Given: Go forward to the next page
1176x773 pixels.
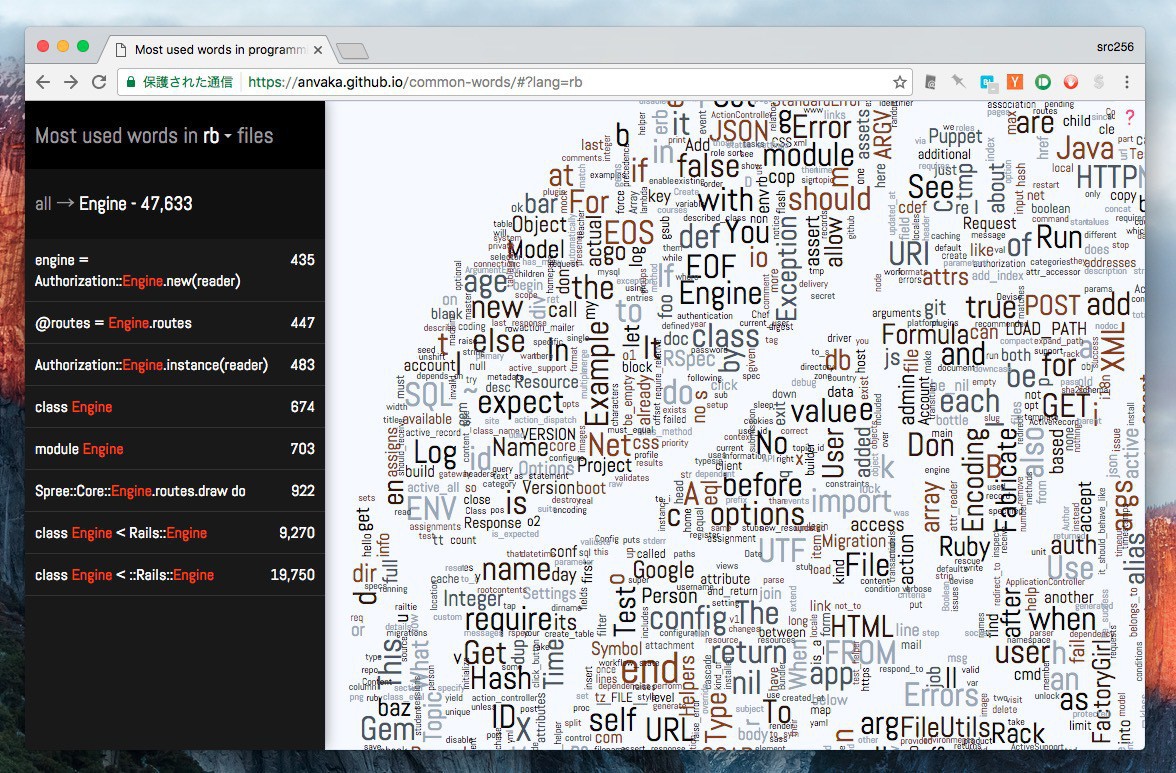Looking at the screenshot, I should point(70,82).
